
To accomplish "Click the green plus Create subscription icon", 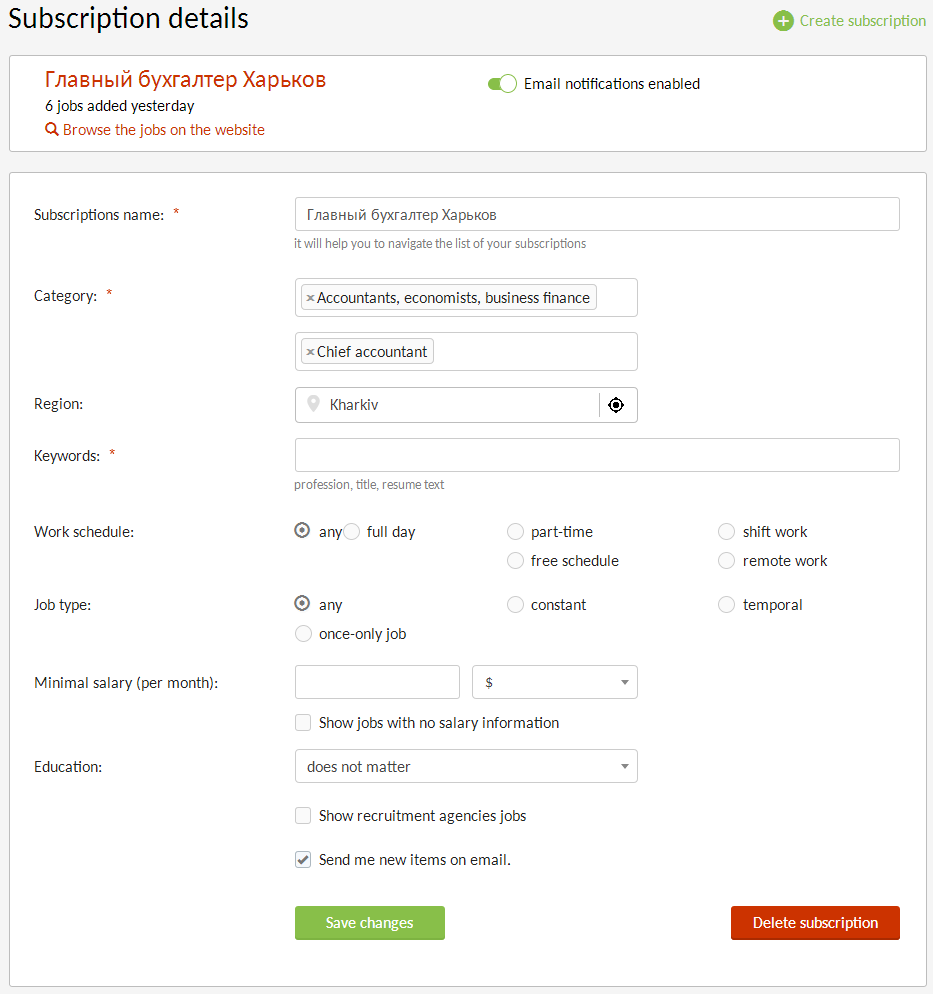I will click(783, 21).
